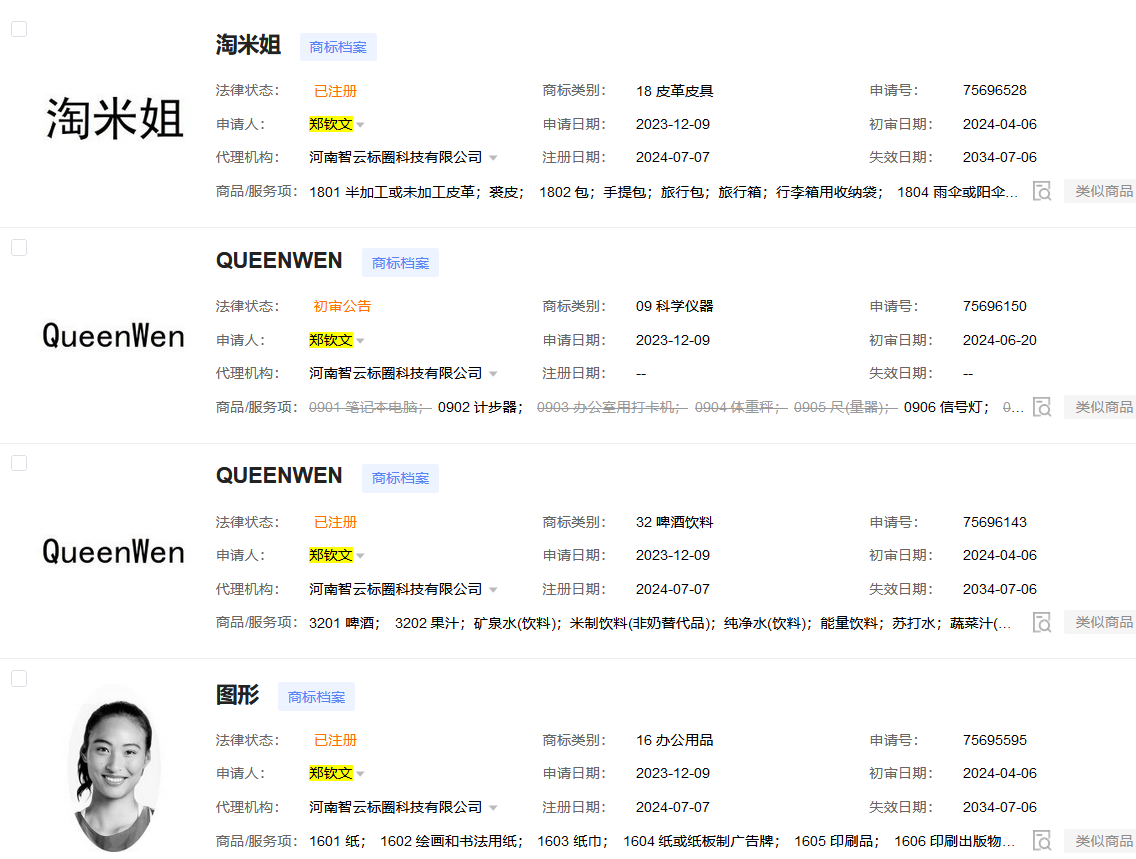Viewport: 1136px width, 859px height.
Task: Click 初审日期 value 2024-06-20
Action: (x=1000, y=340)
